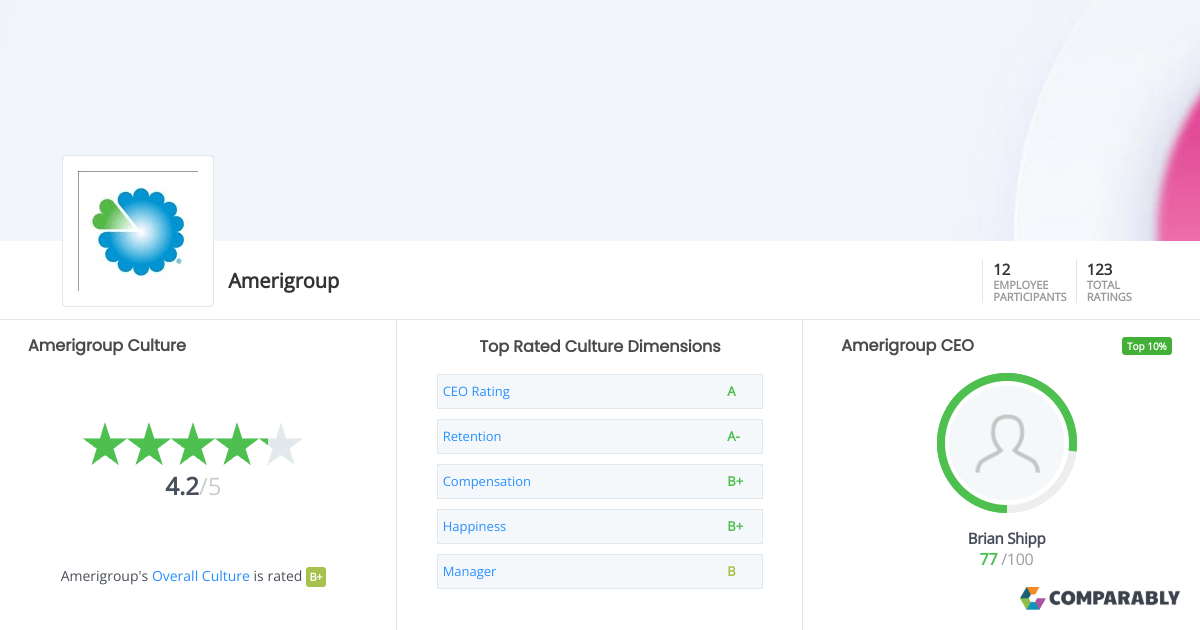Click the 123 Total Ratings stat
This screenshot has width=1200, height=630.
click(x=1110, y=282)
